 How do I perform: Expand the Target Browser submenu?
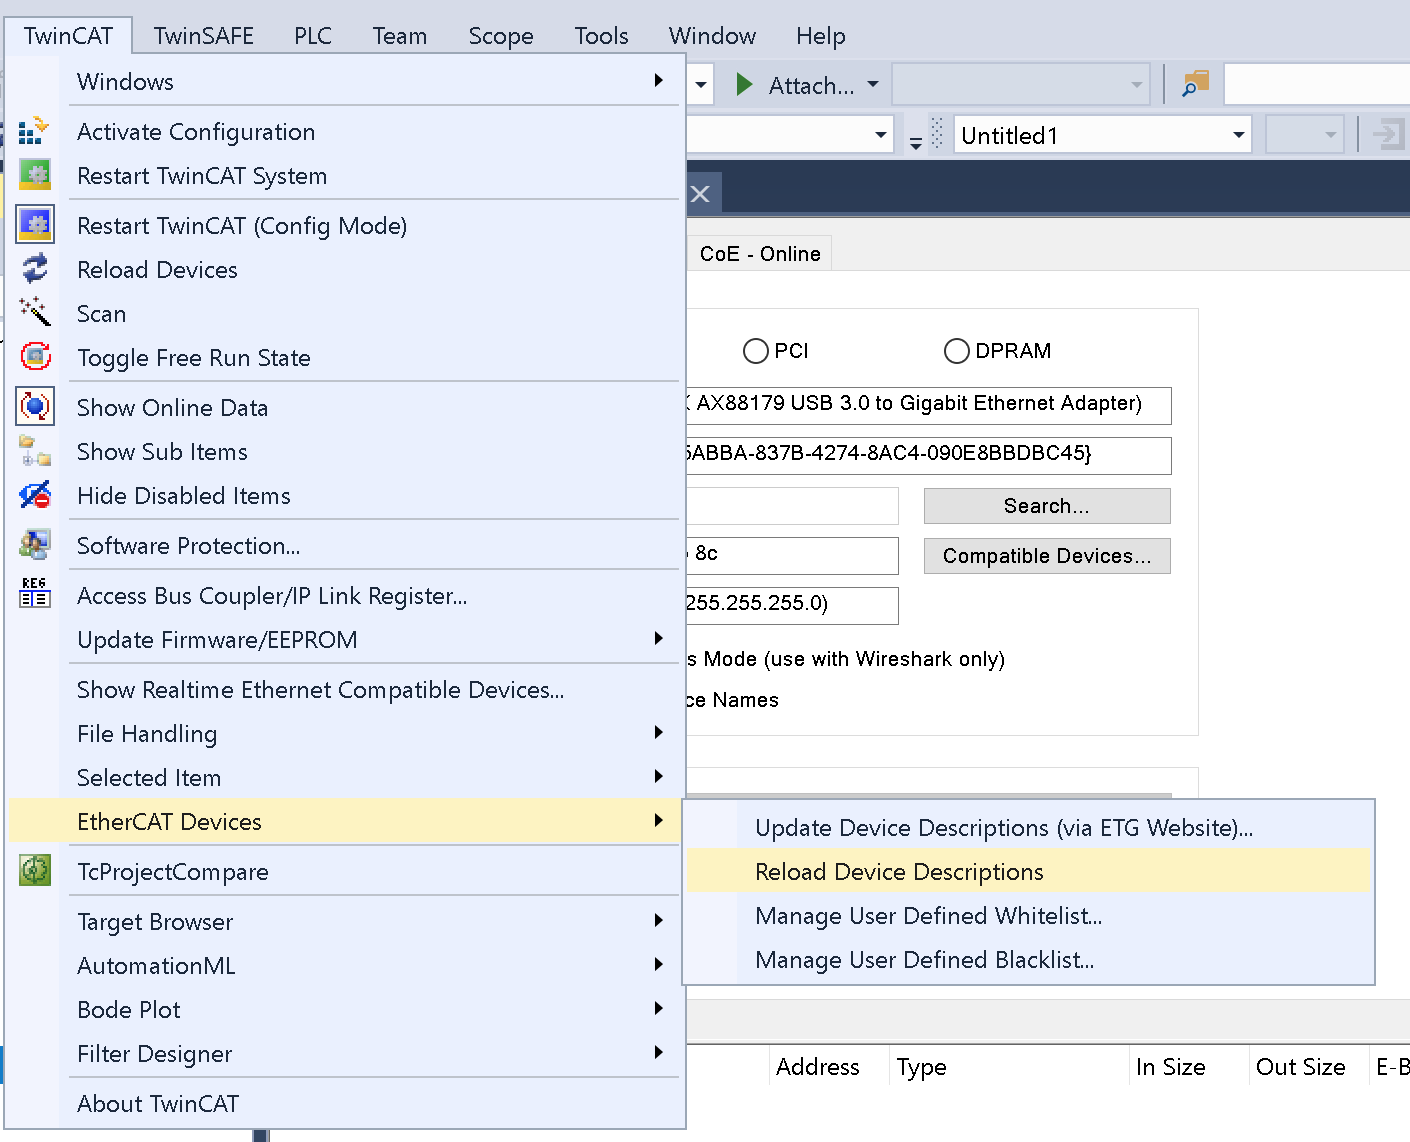coord(658,920)
